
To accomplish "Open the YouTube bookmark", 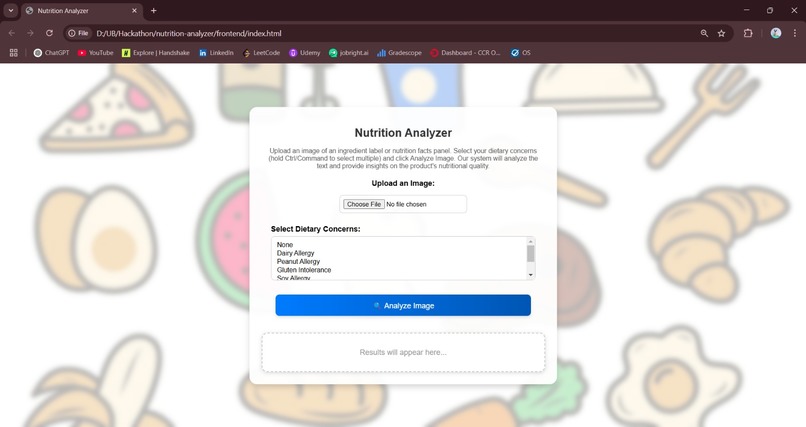I will click(96, 52).
